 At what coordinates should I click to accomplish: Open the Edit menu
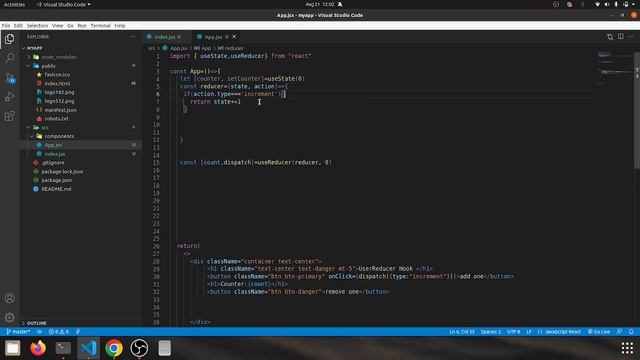coord(18,25)
